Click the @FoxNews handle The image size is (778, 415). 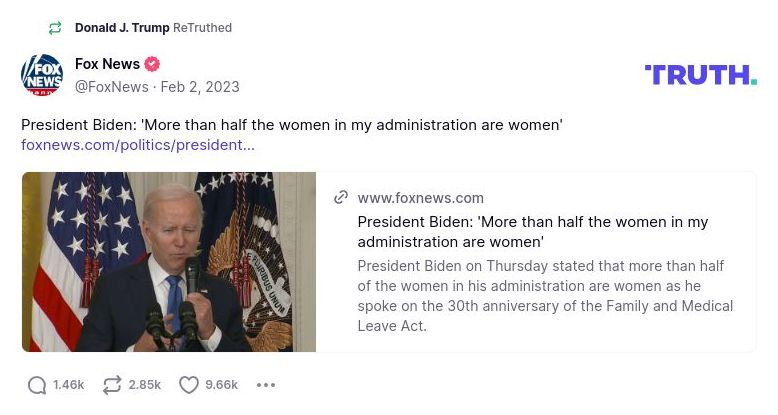(x=110, y=87)
